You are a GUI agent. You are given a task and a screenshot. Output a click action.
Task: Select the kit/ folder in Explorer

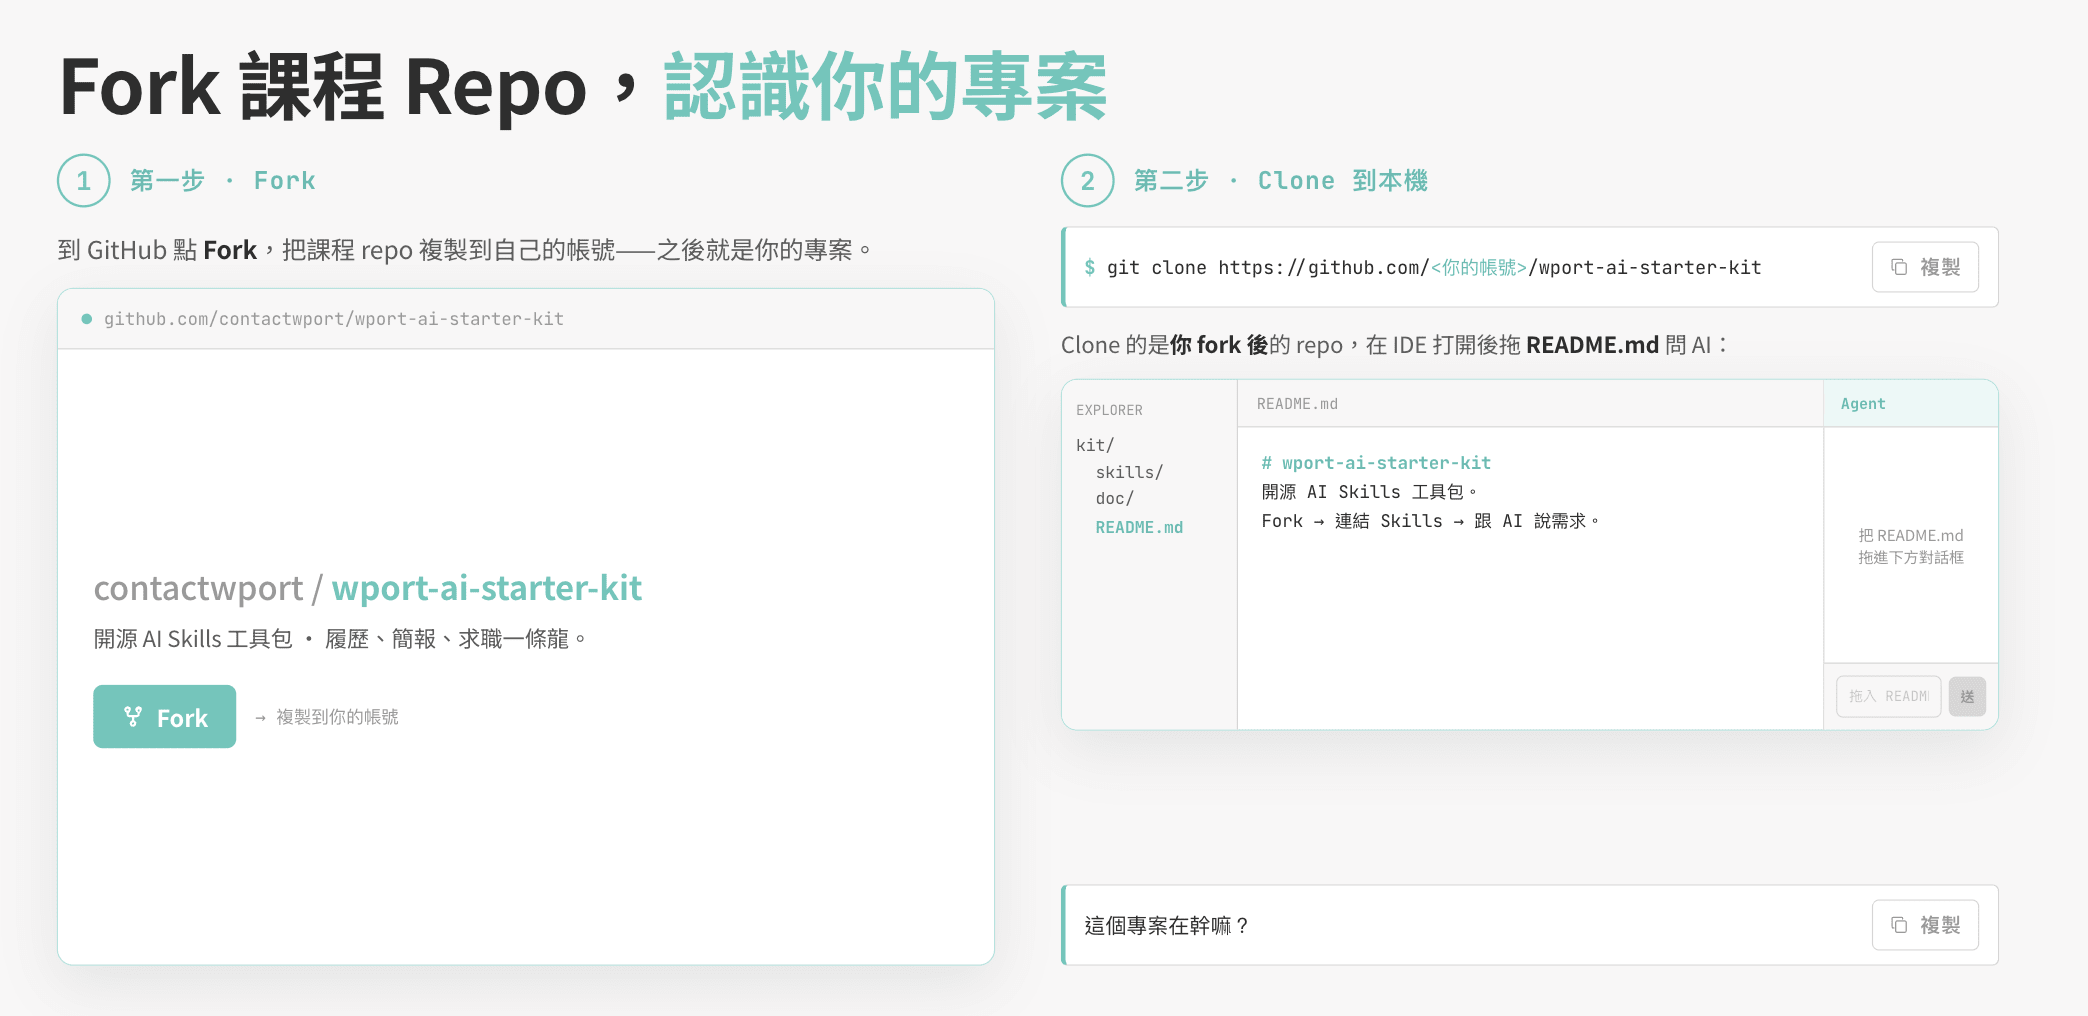coord(1095,445)
